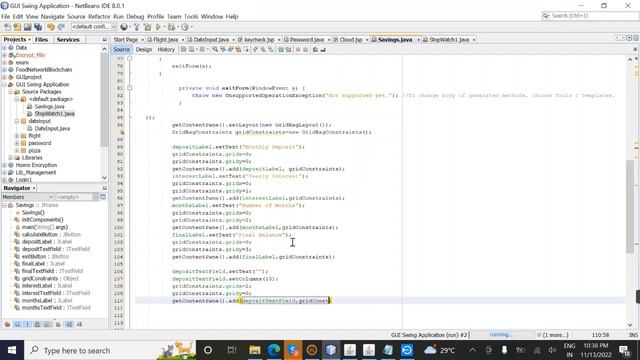Click the Windows taskbar search box
Screen dimensions: 640x360
[x=110, y=350]
